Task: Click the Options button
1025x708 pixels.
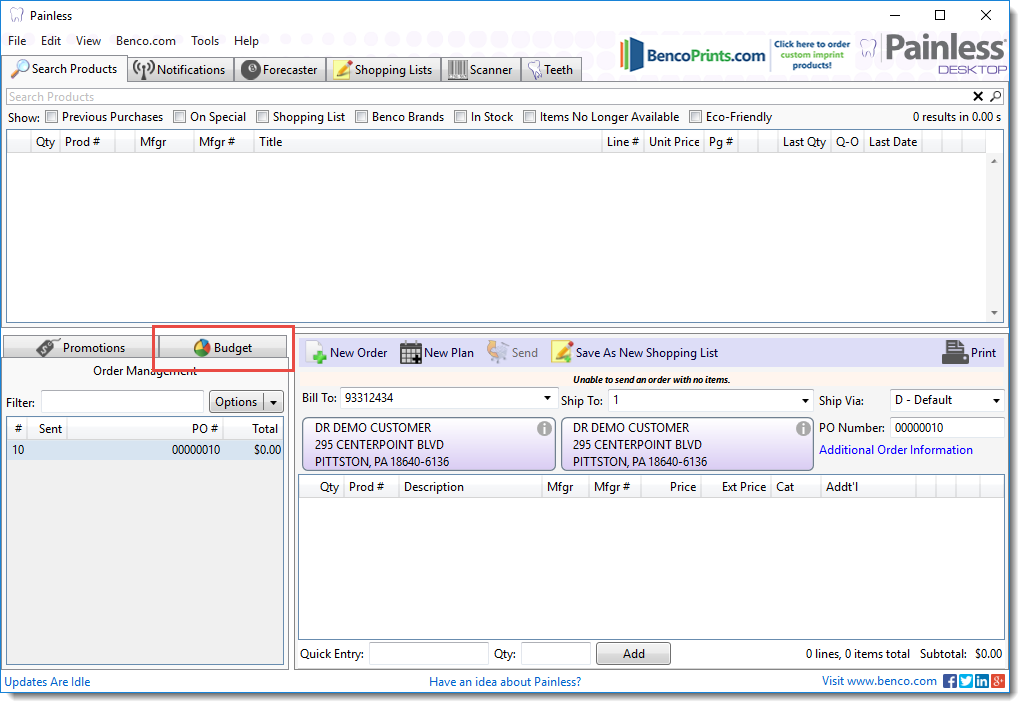Action: pyautogui.click(x=237, y=402)
